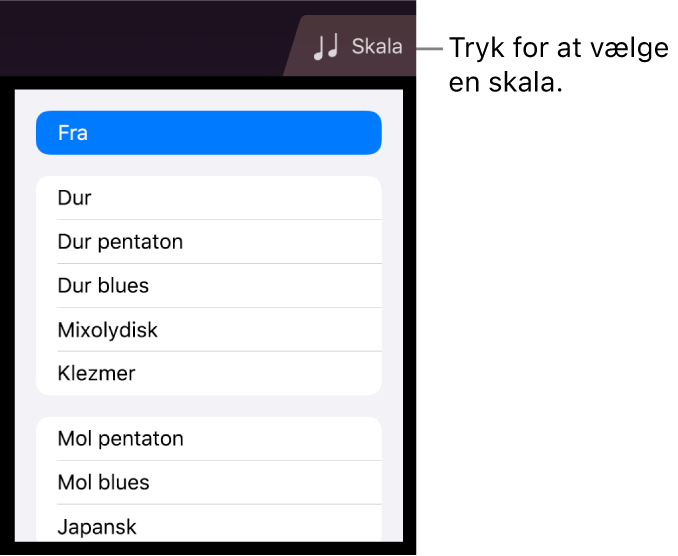This screenshot has height=556, width=678.
Task: Select the Mol pentaton scale
Action: click(x=208, y=439)
